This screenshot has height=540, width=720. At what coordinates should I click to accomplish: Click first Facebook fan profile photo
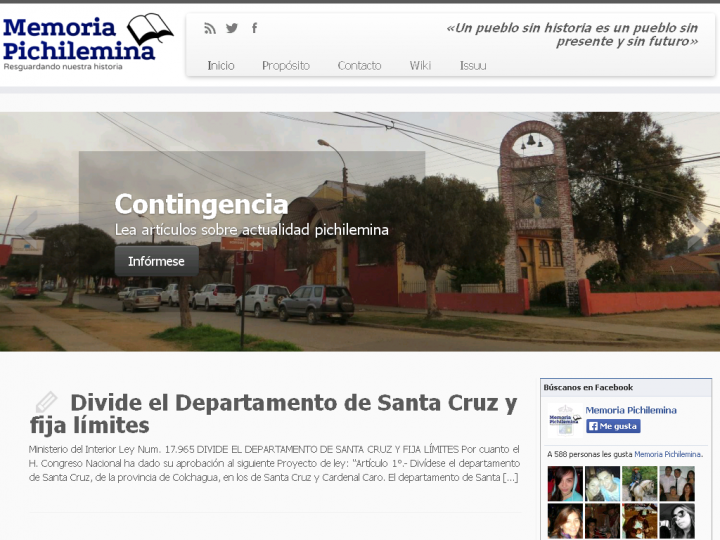pyautogui.click(x=564, y=483)
